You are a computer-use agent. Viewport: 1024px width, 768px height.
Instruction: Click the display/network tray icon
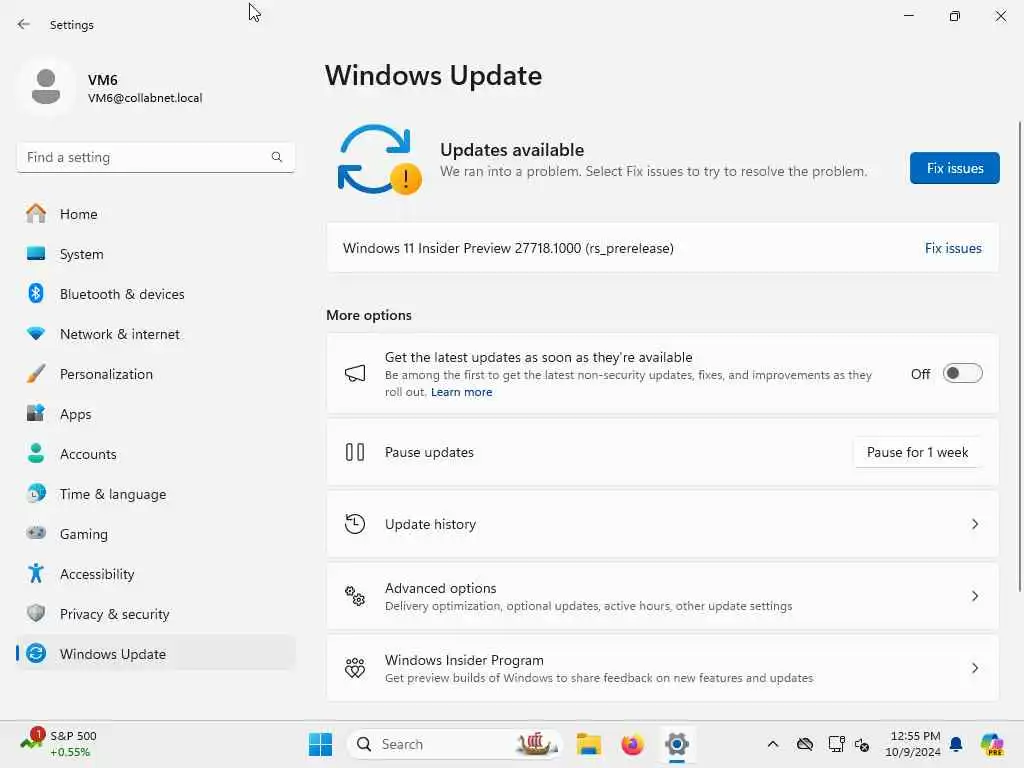click(x=836, y=744)
